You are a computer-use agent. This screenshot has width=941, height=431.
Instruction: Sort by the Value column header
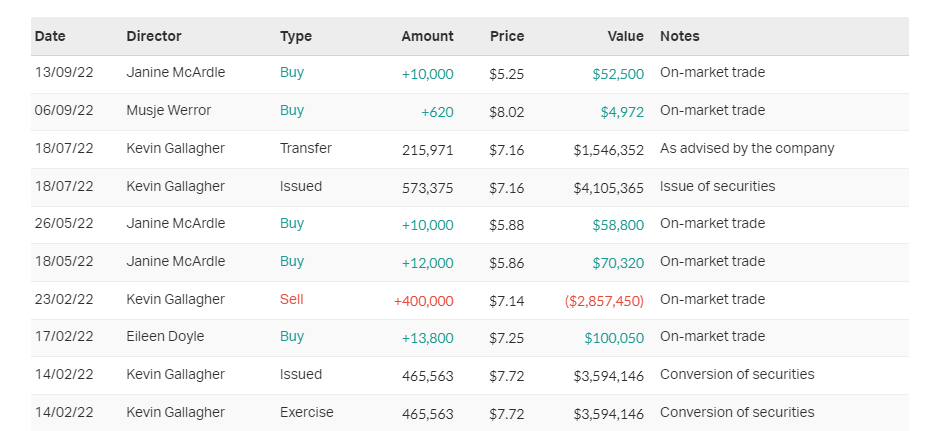click(626, 36)
